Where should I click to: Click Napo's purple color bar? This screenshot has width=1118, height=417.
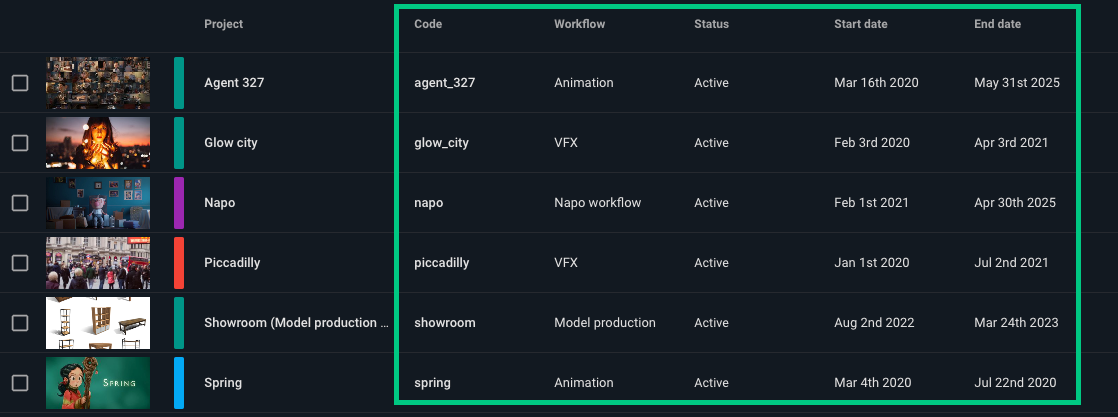click(179, 202)
